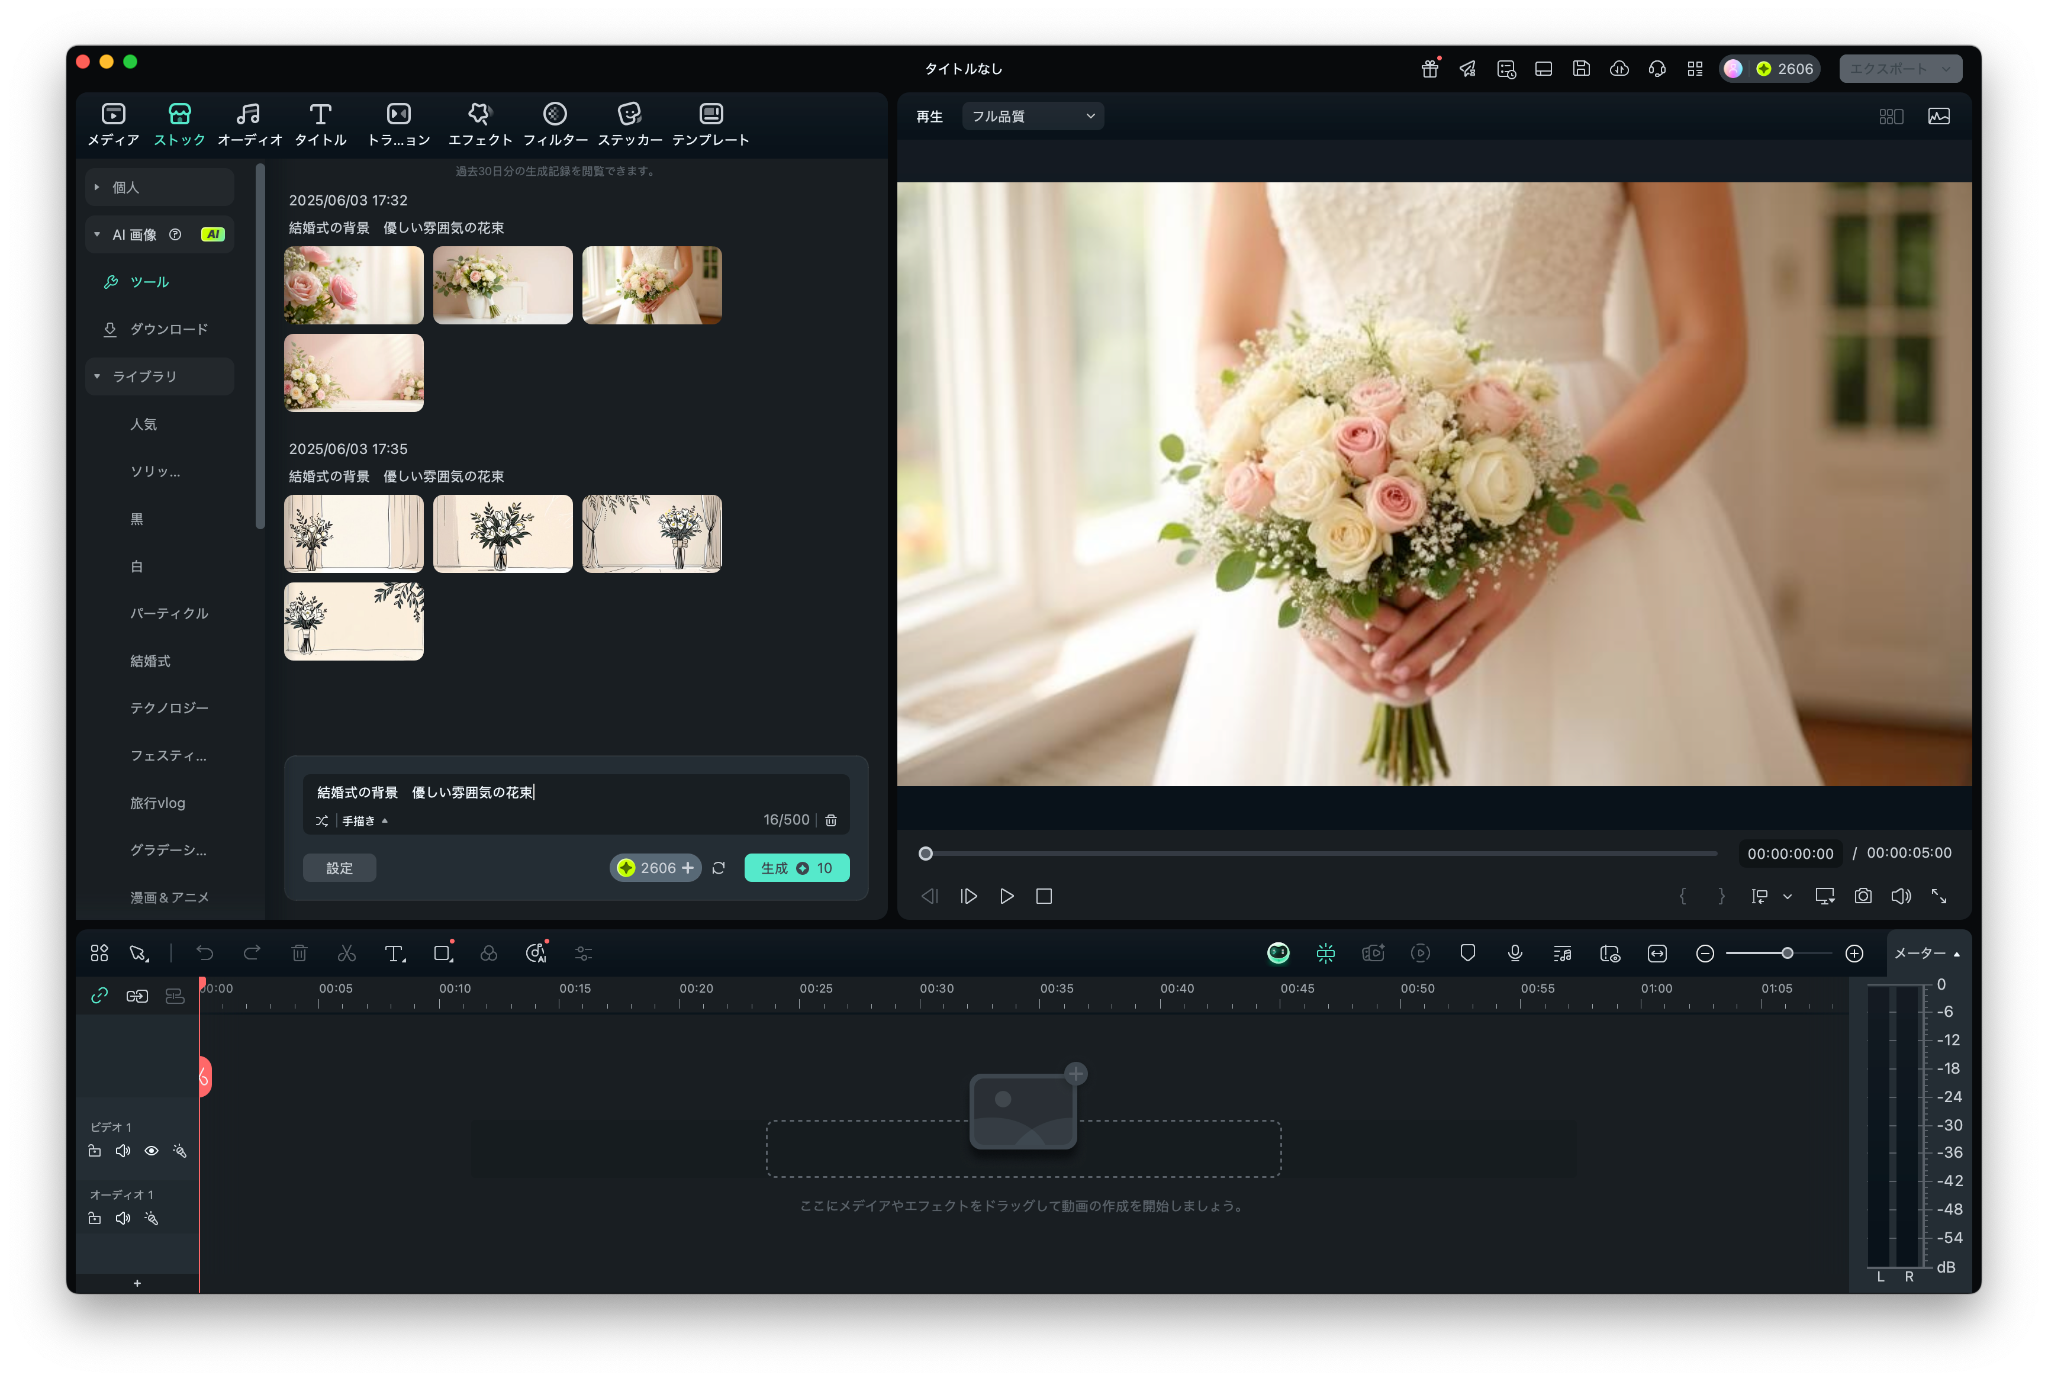
Task: Click the scissors split tool
Action: click(347, 953)
